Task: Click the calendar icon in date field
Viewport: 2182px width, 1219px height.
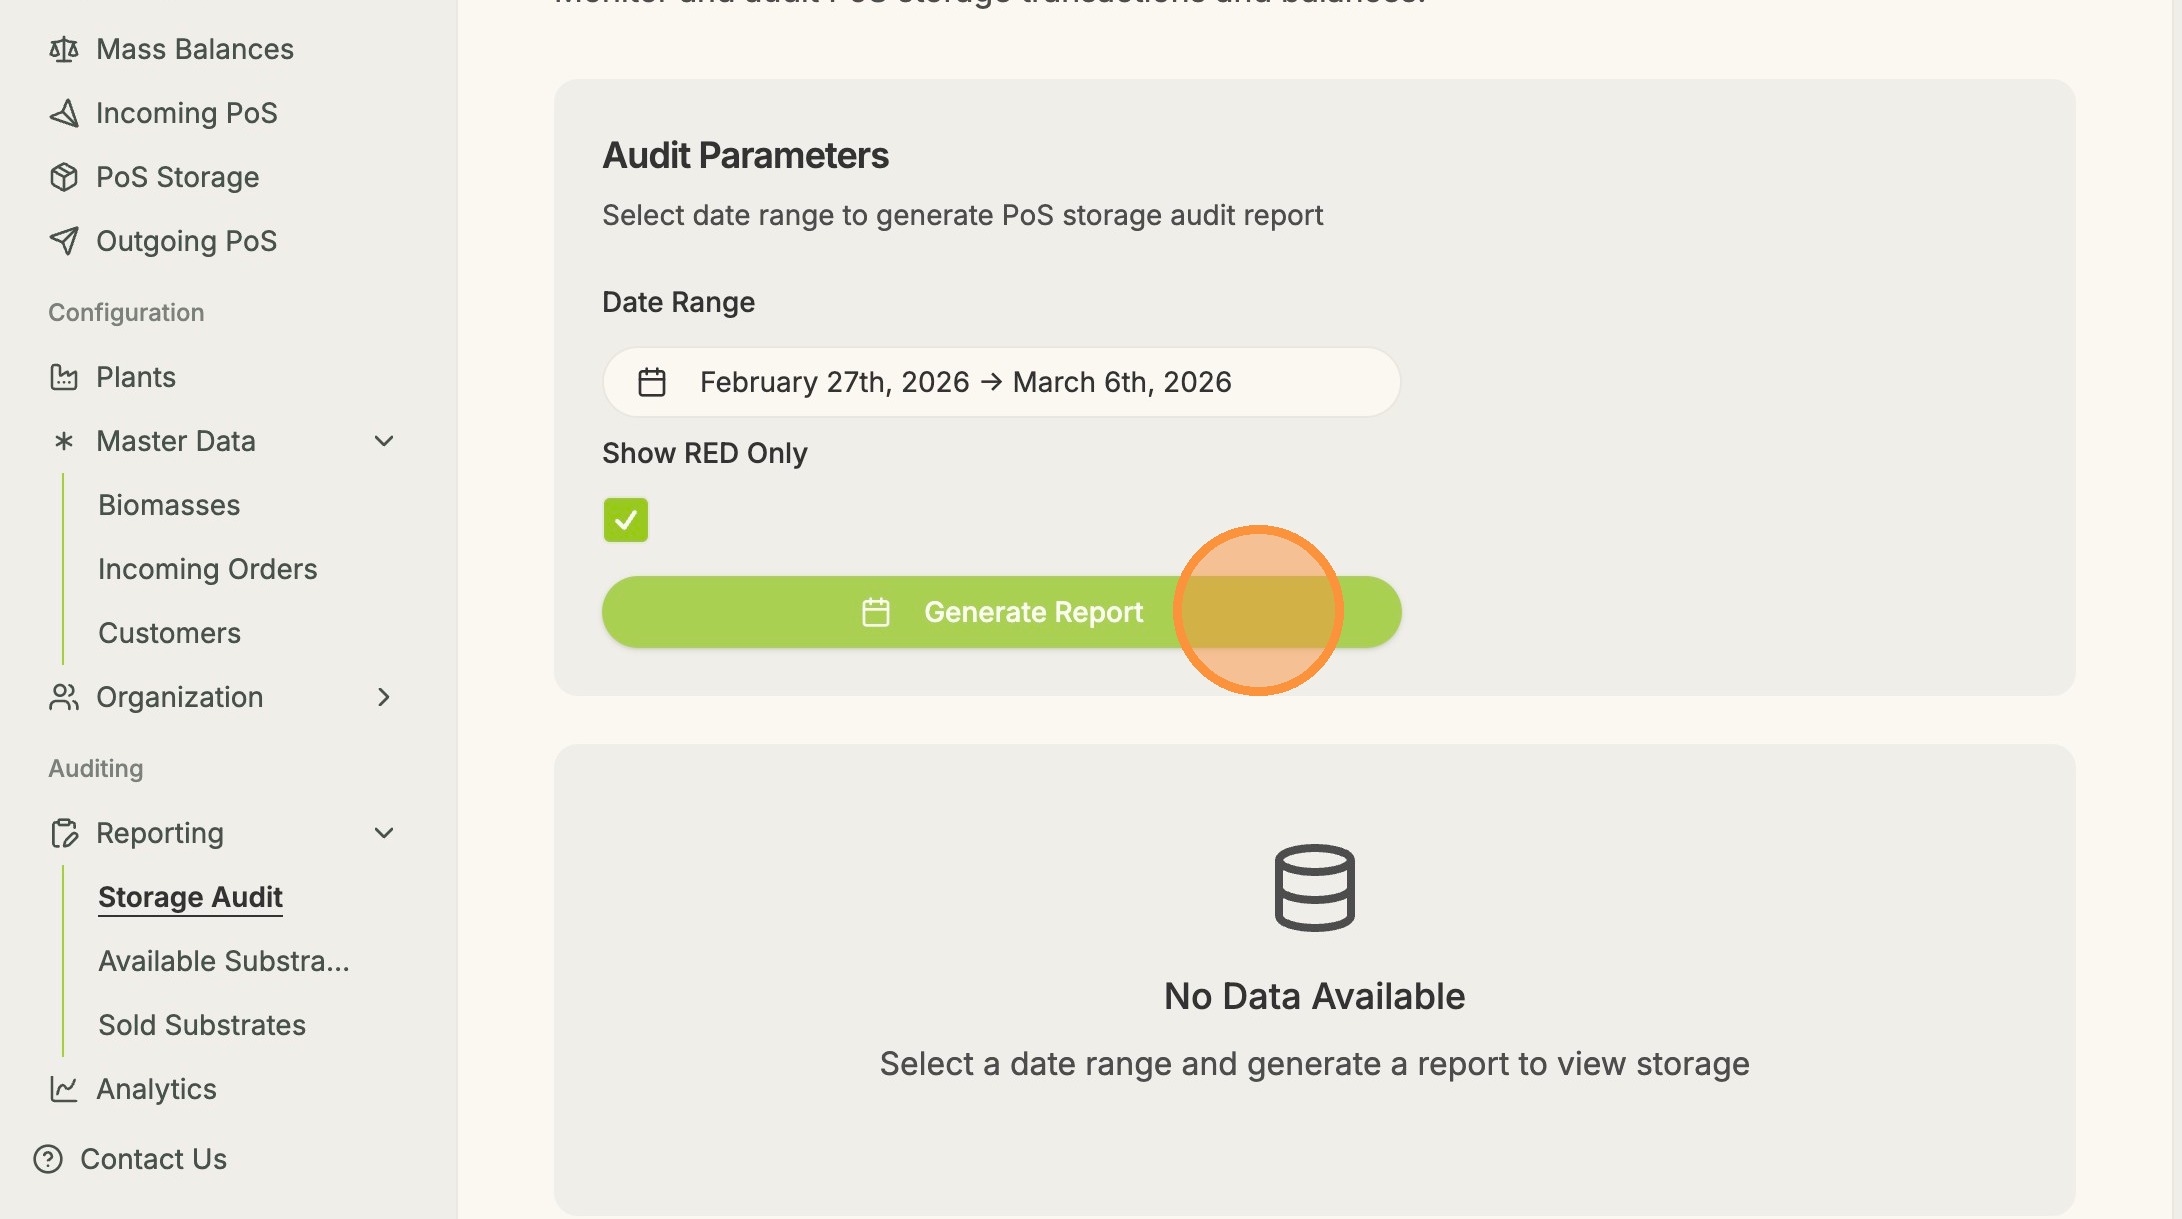Action: coord(652,382)
